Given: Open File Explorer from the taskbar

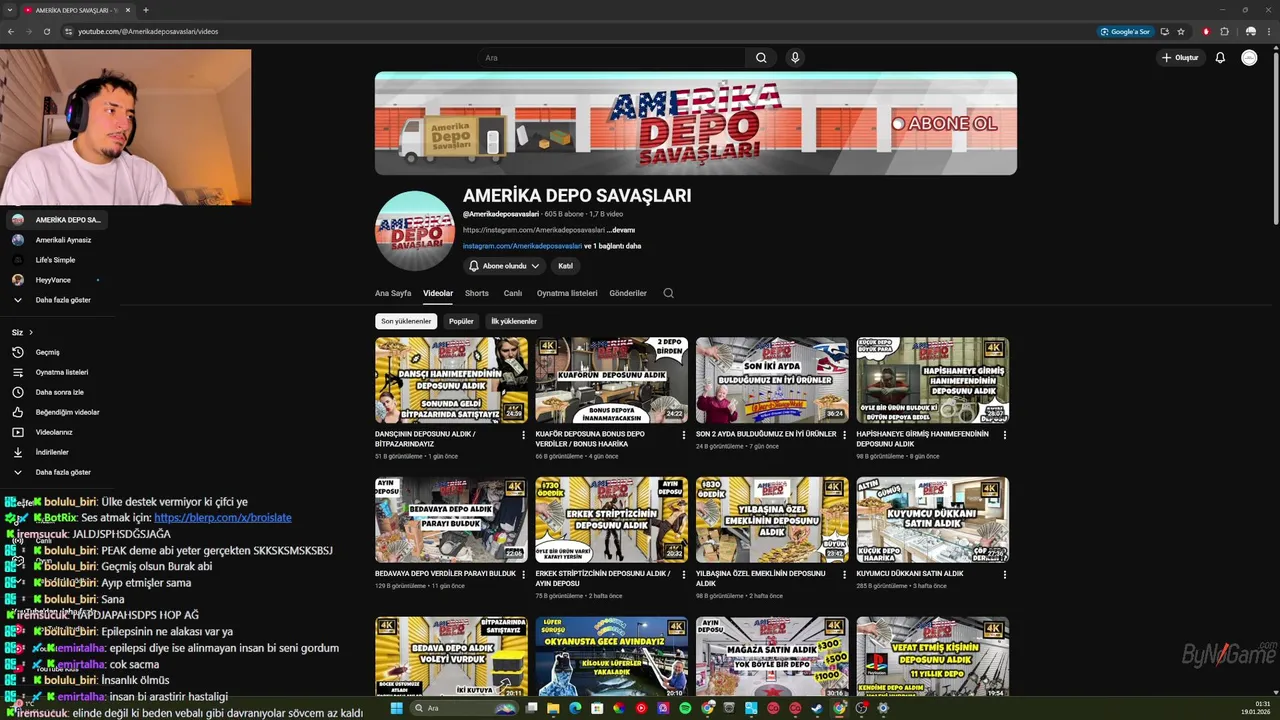Looking at the screenshot, I should tap(553, 708).
